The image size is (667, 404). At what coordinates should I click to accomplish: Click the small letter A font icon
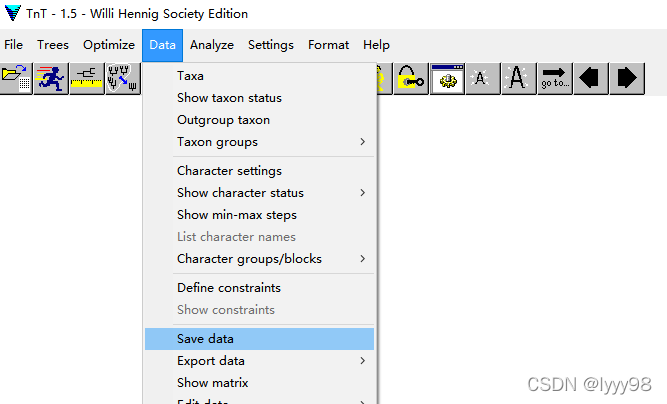[x=483, y=78]
